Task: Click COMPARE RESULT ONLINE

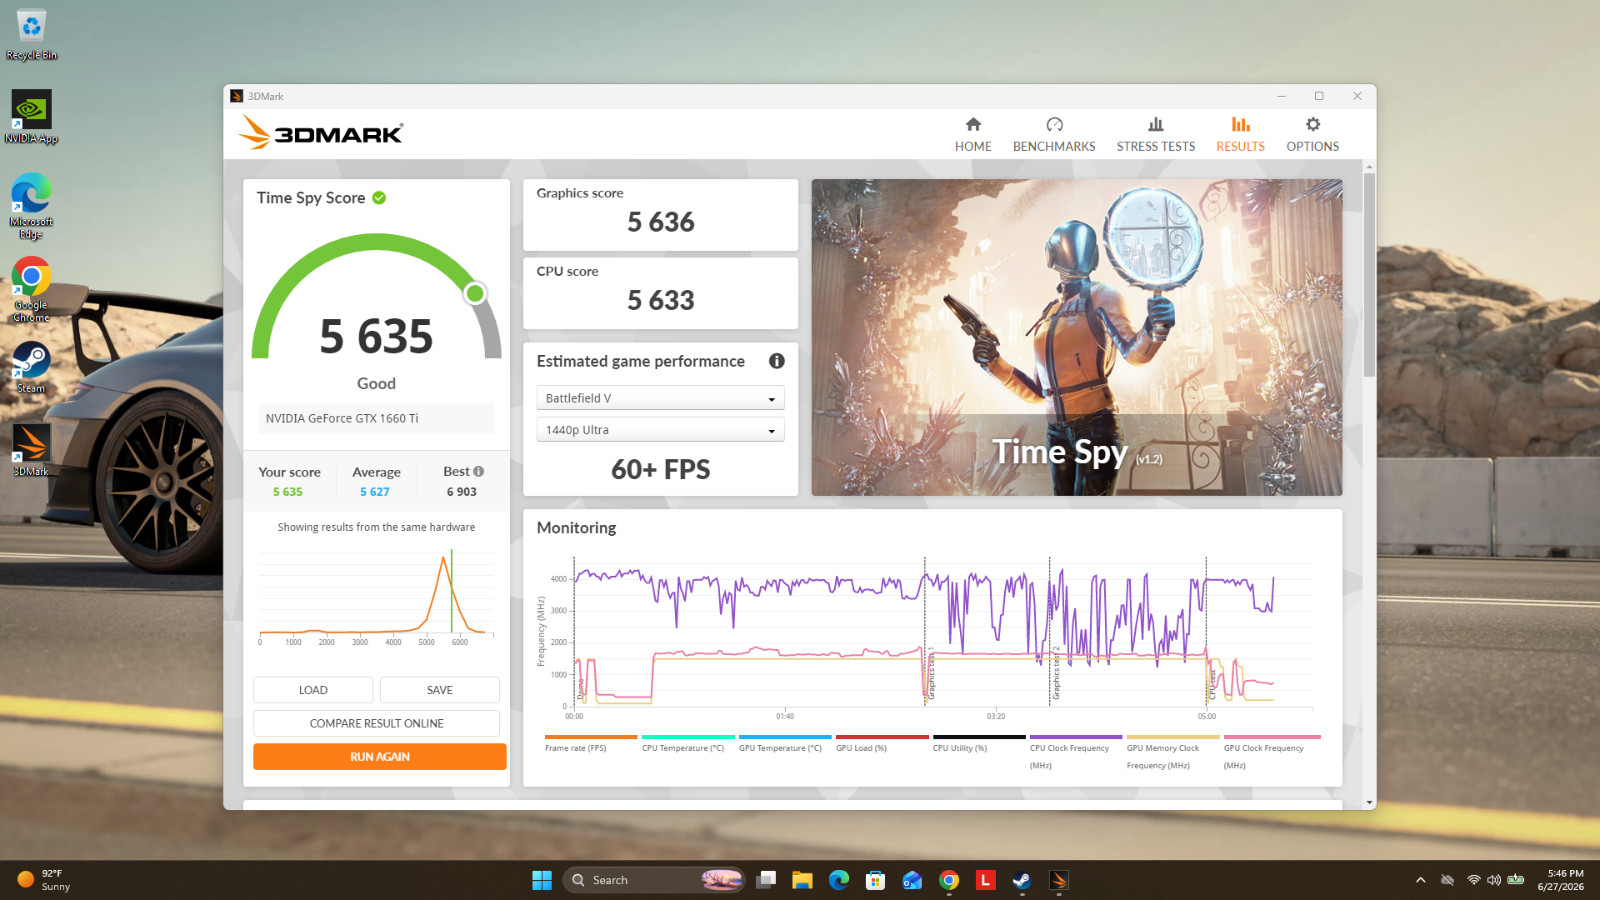Action: click(376, 723)
